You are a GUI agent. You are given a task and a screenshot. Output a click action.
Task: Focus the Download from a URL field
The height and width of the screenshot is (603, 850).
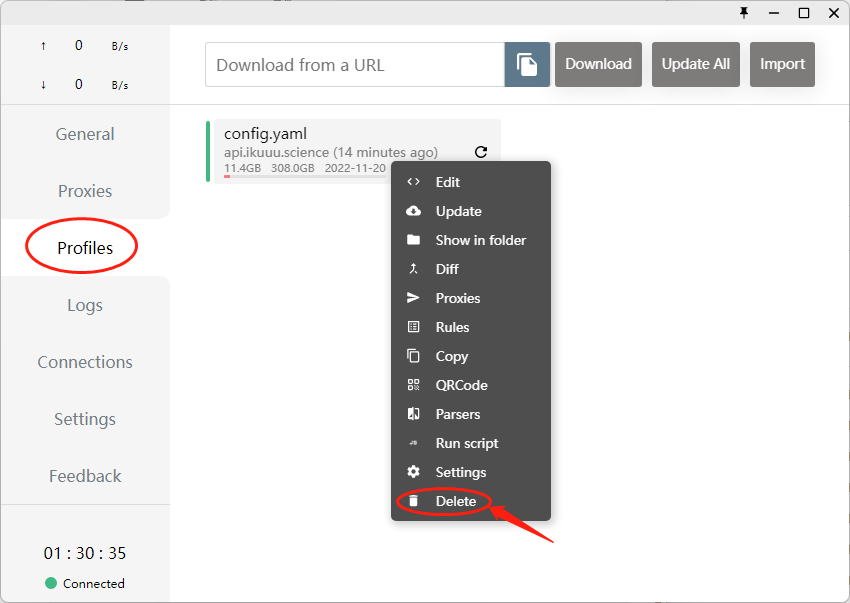[x=355, y=65]
